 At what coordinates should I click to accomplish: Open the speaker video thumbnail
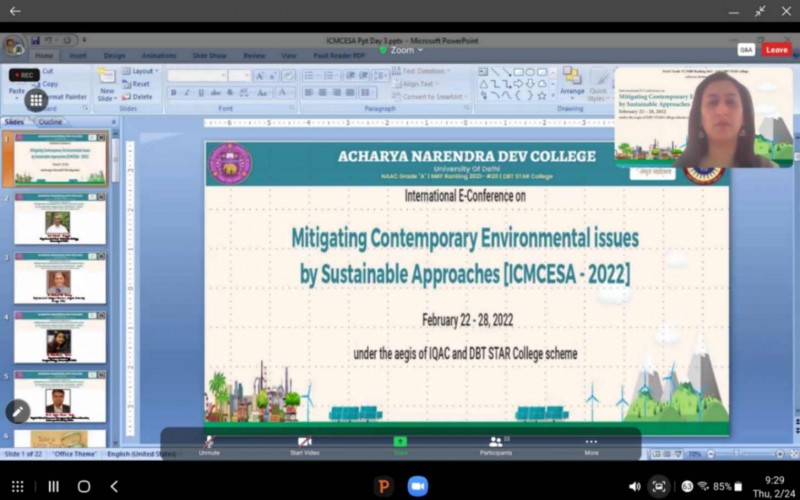704,117
